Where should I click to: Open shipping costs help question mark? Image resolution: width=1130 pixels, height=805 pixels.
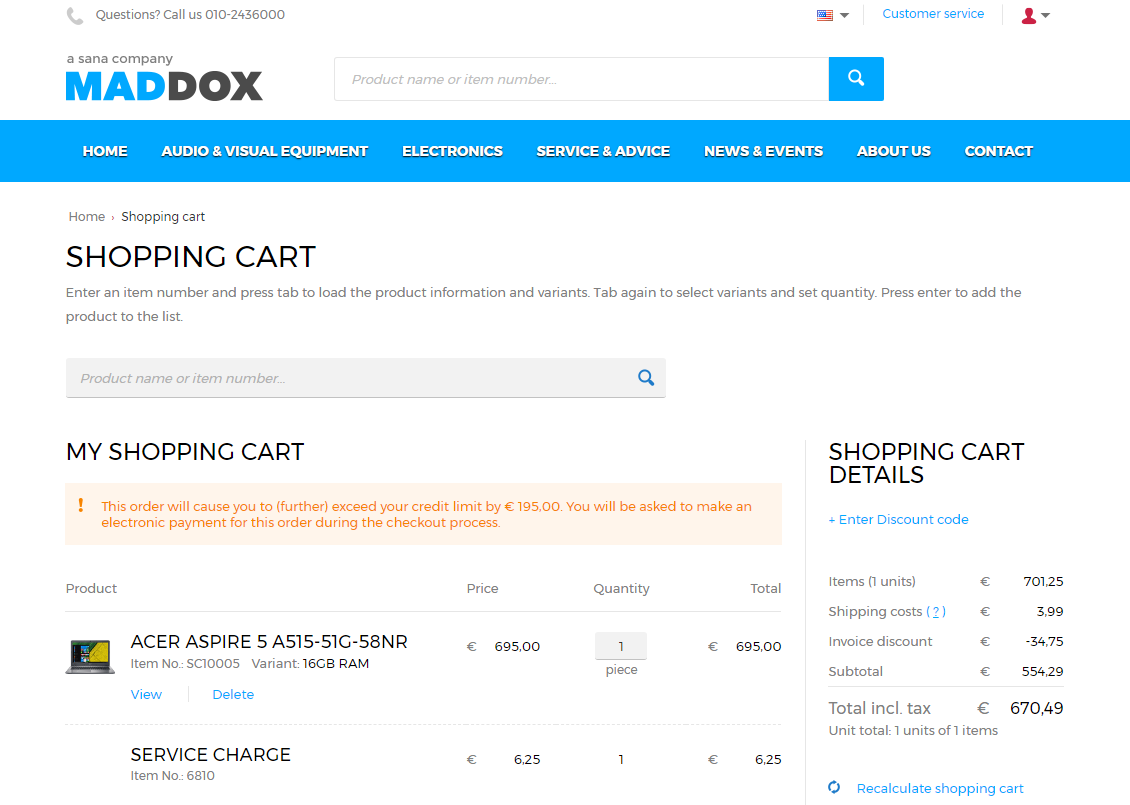[x=936, y=612]
